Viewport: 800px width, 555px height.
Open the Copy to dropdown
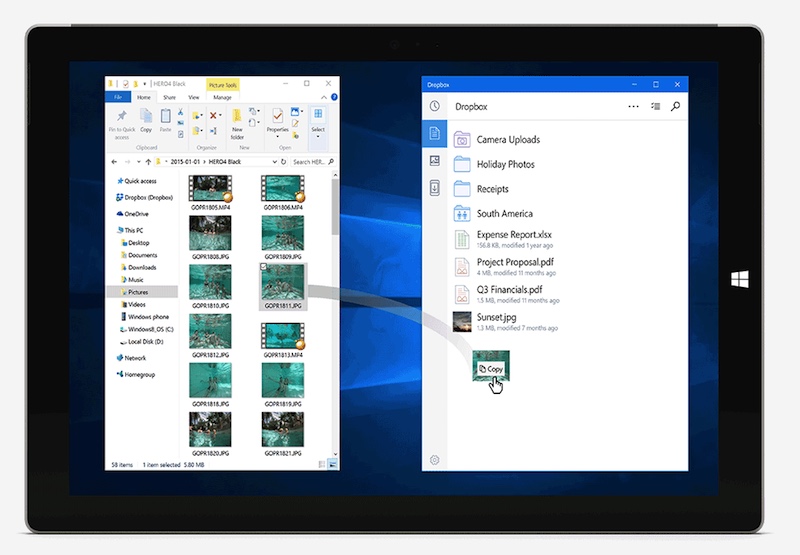pyautogui.click(x=197, y=131)
